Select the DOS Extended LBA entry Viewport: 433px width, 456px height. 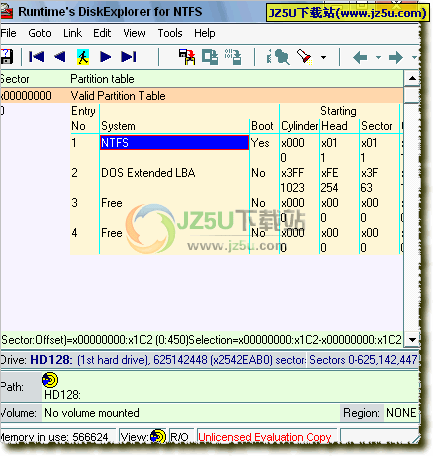coord(148,173)
